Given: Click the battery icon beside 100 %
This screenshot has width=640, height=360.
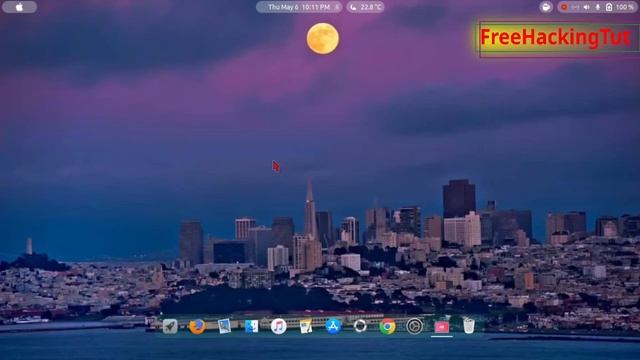Looking at the screenshot, I should coord(609,7).
